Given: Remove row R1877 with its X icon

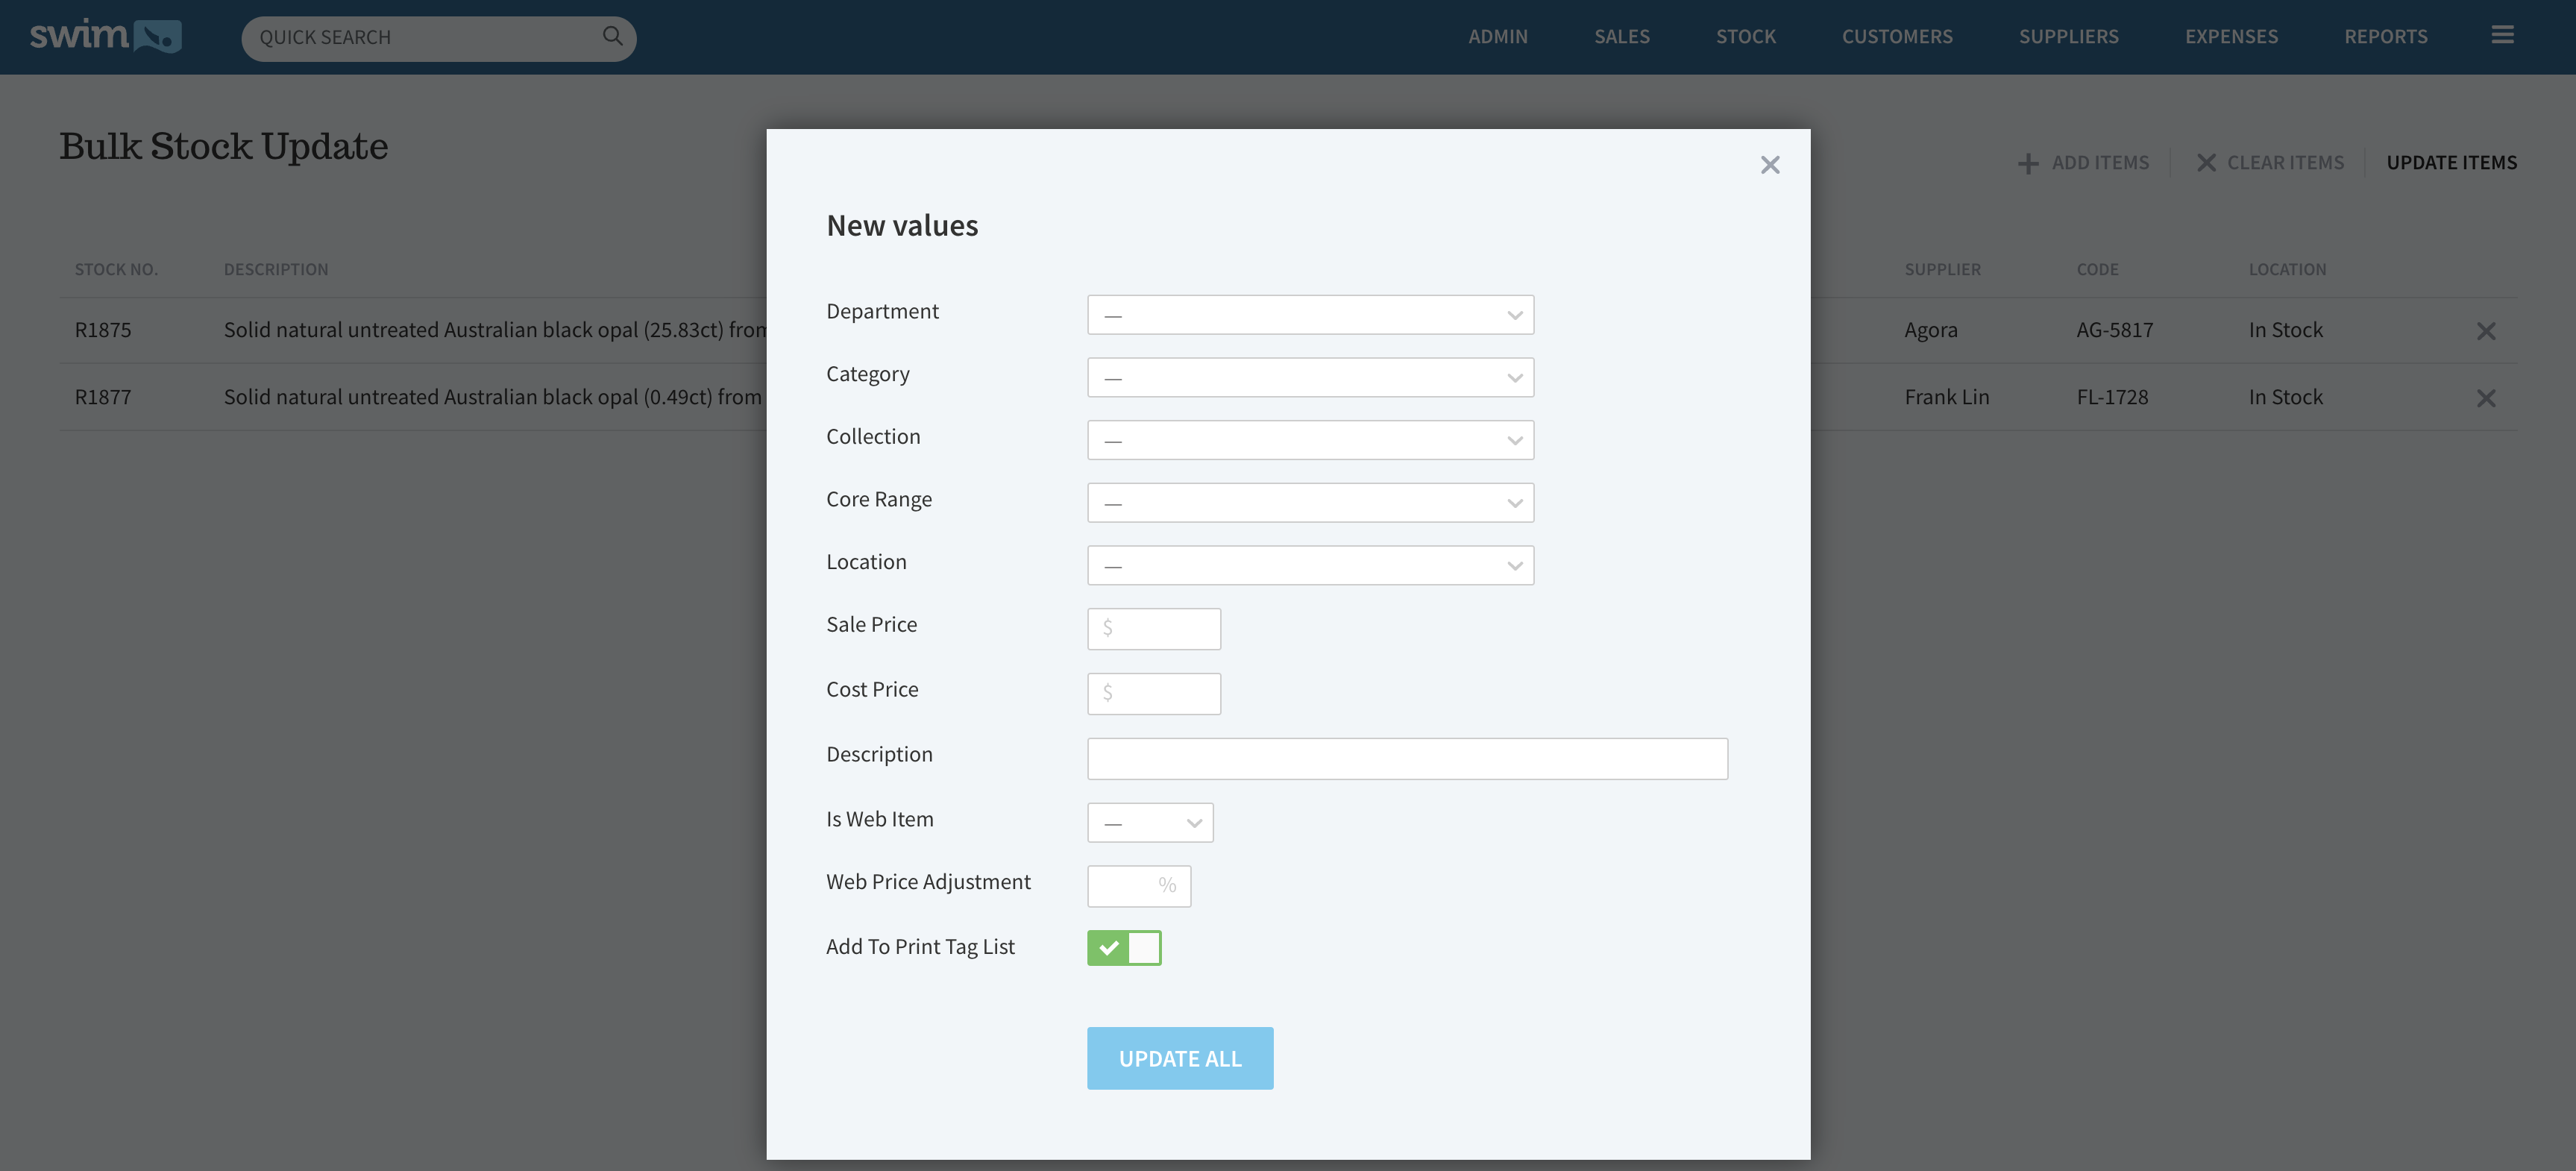Looking at the screenshot, I should click(2486, 398).
